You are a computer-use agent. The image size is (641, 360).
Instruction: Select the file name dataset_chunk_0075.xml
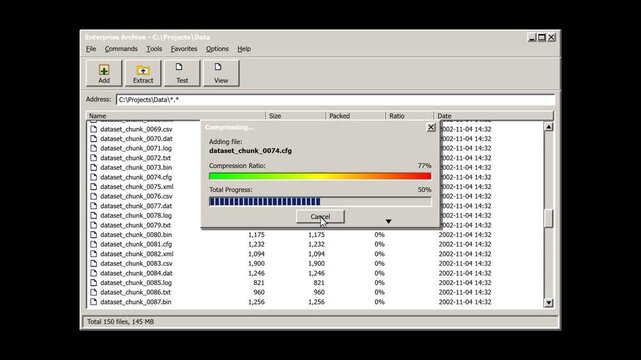[137, 187]
